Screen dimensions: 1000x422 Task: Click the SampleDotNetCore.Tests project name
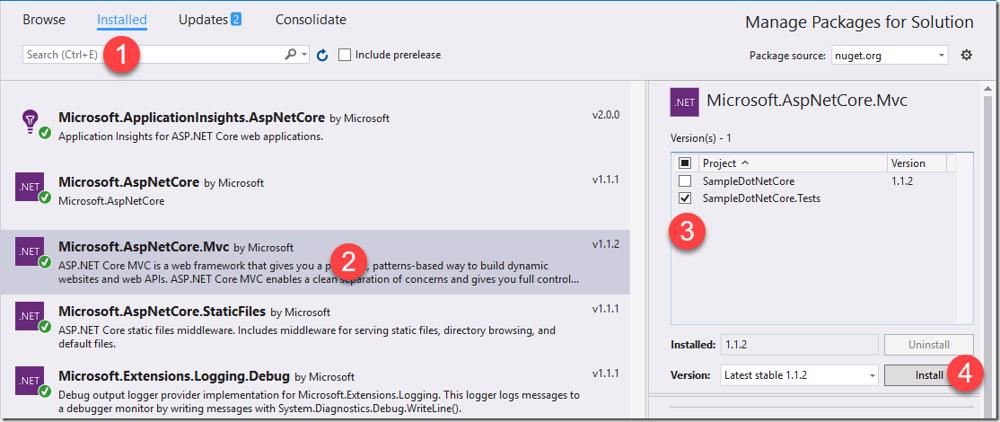coord(761,198)
